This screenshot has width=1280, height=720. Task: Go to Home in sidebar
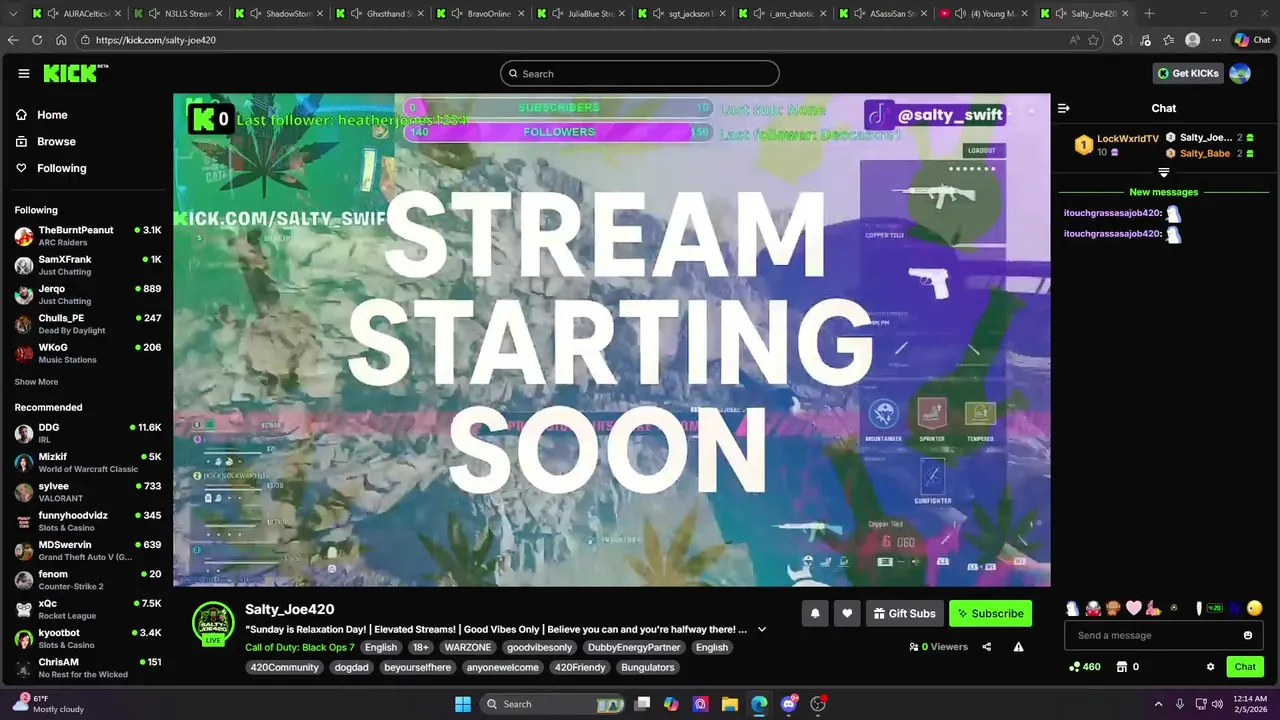pyautogui.click(x=42, y=115)
